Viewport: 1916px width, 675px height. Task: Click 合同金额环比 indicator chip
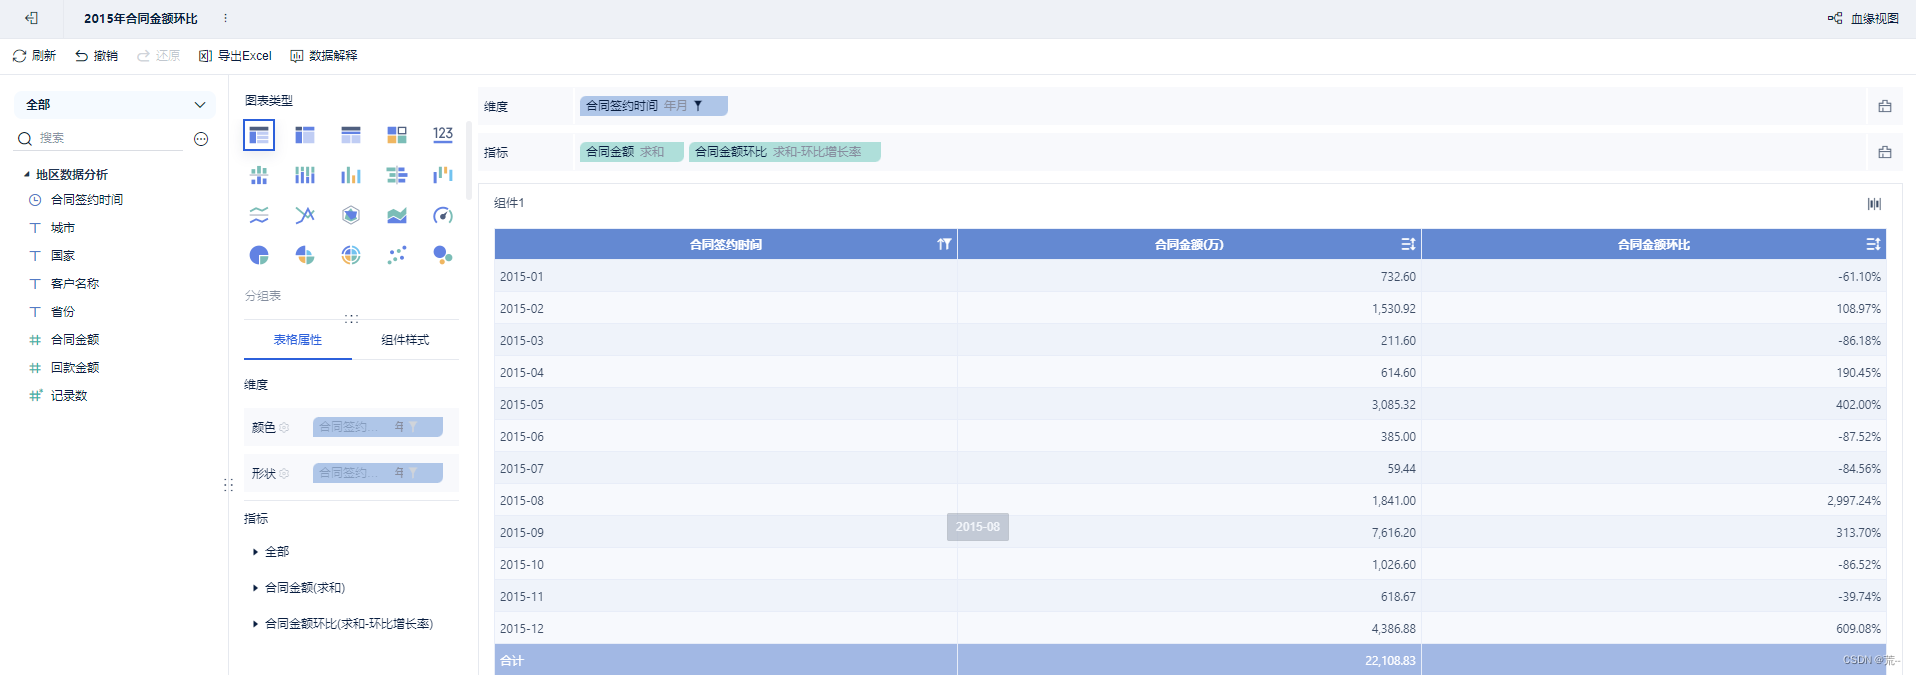785,152
